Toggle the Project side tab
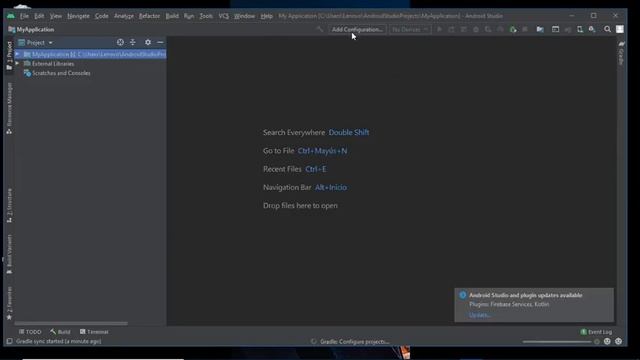The width and height of the screenshot is (640, 360). click(9, 55)
